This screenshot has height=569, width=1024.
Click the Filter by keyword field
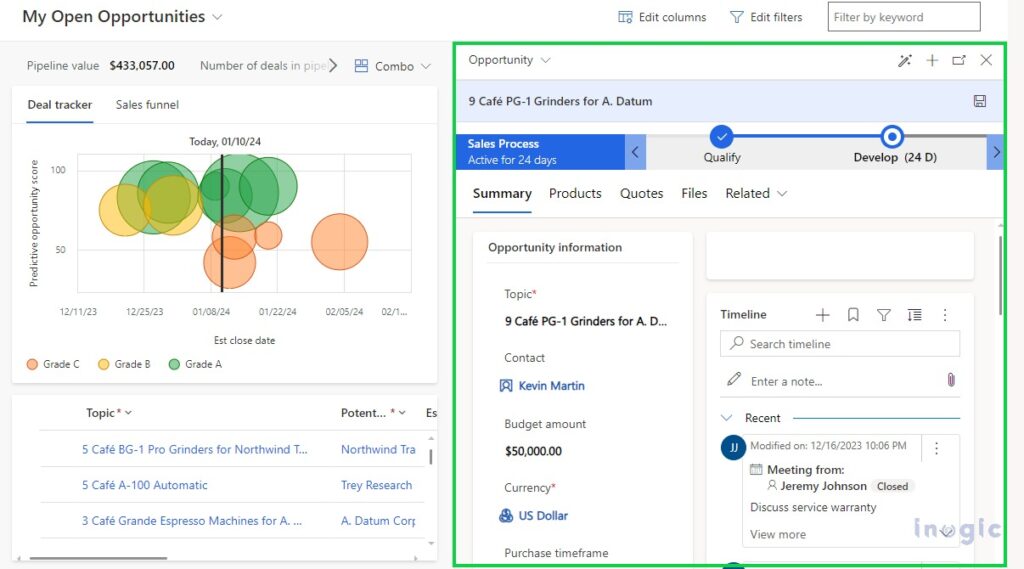tap(904, 17)
